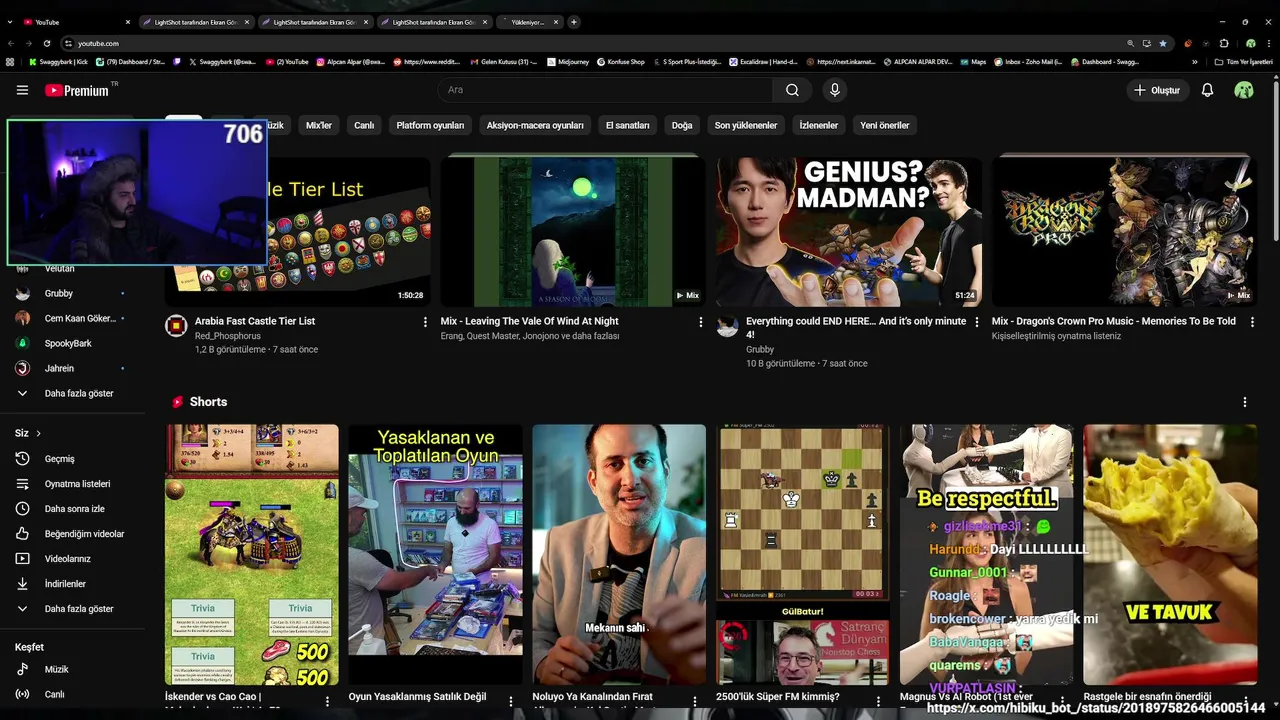Image resolution: width=1280 pixels, height=720 pixels.
Task: Show hidden bookmarks with the overflow chevron
Action: click(1194, 62)
